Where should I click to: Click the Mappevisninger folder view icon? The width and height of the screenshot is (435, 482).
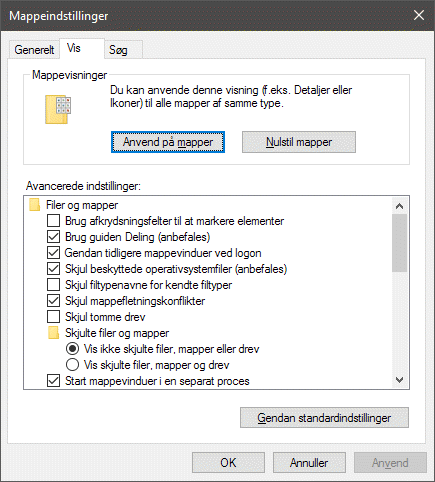pyautogui.click(x=58, y=109)
